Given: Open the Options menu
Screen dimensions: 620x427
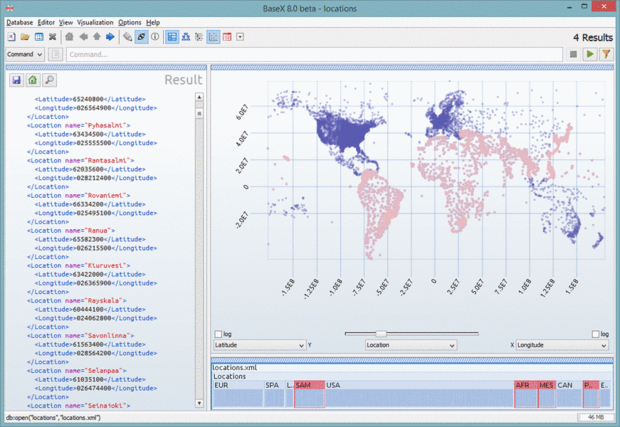Looking at the screenshot, I should coord(129,23).
